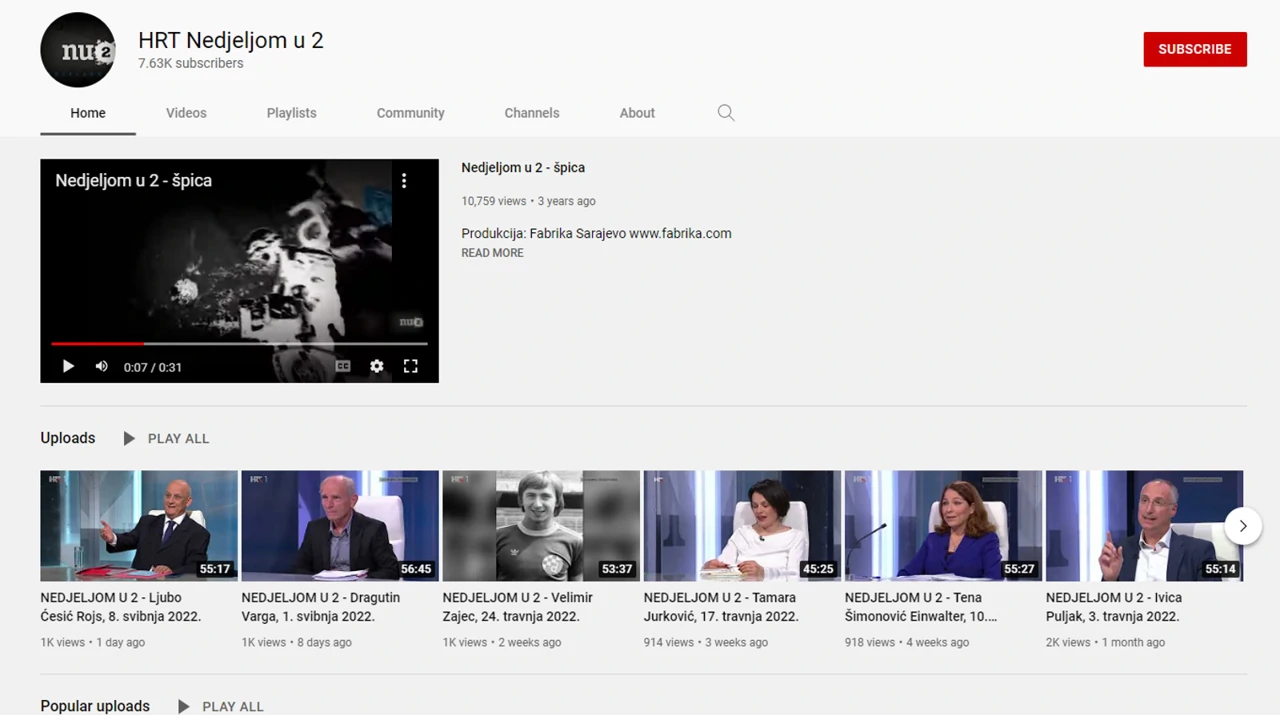
Task: Open the Playlists tab
Action: click(291, 112)
